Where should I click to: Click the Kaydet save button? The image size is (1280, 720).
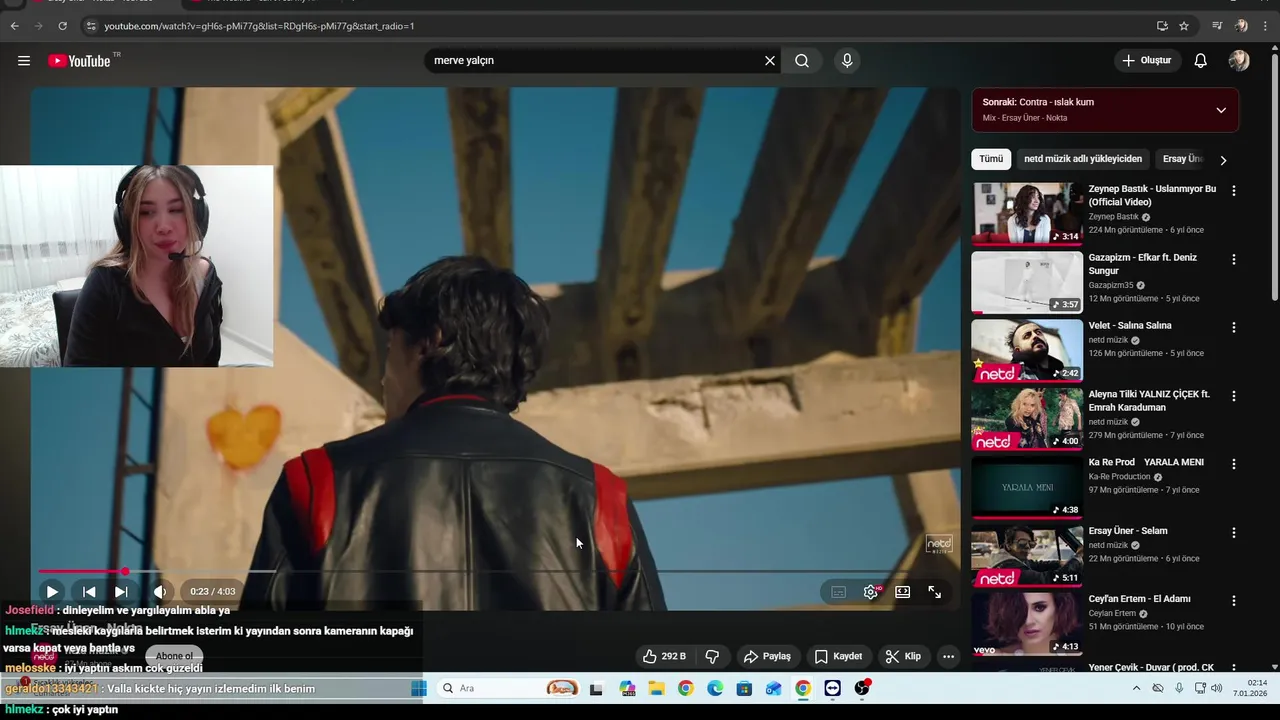point(838,657)
